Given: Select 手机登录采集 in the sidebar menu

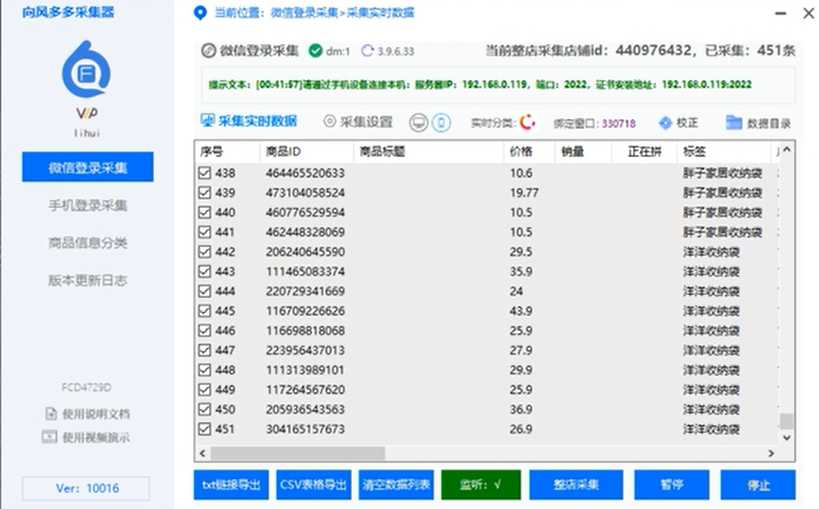Looking at the screenshot, I should tap(88, 205).
